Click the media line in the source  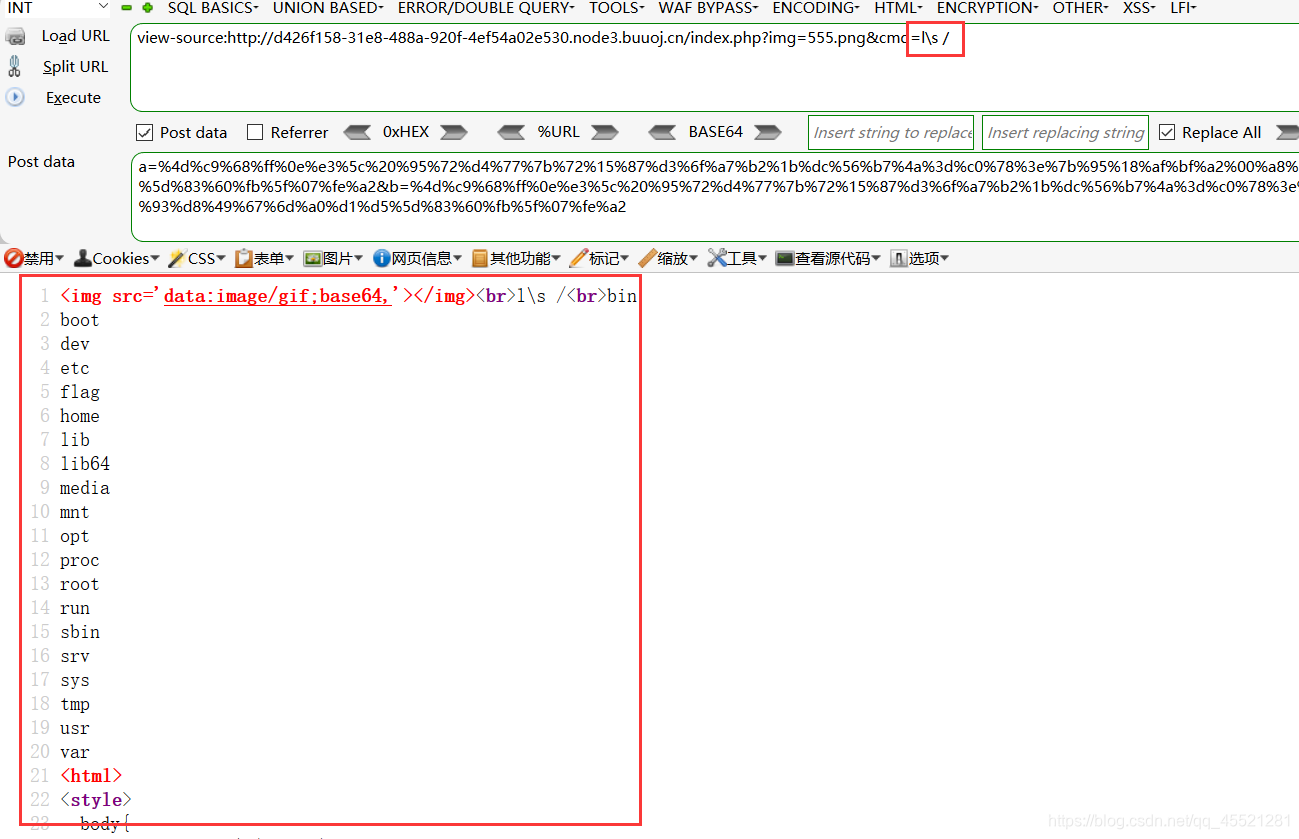pos(85,488)
